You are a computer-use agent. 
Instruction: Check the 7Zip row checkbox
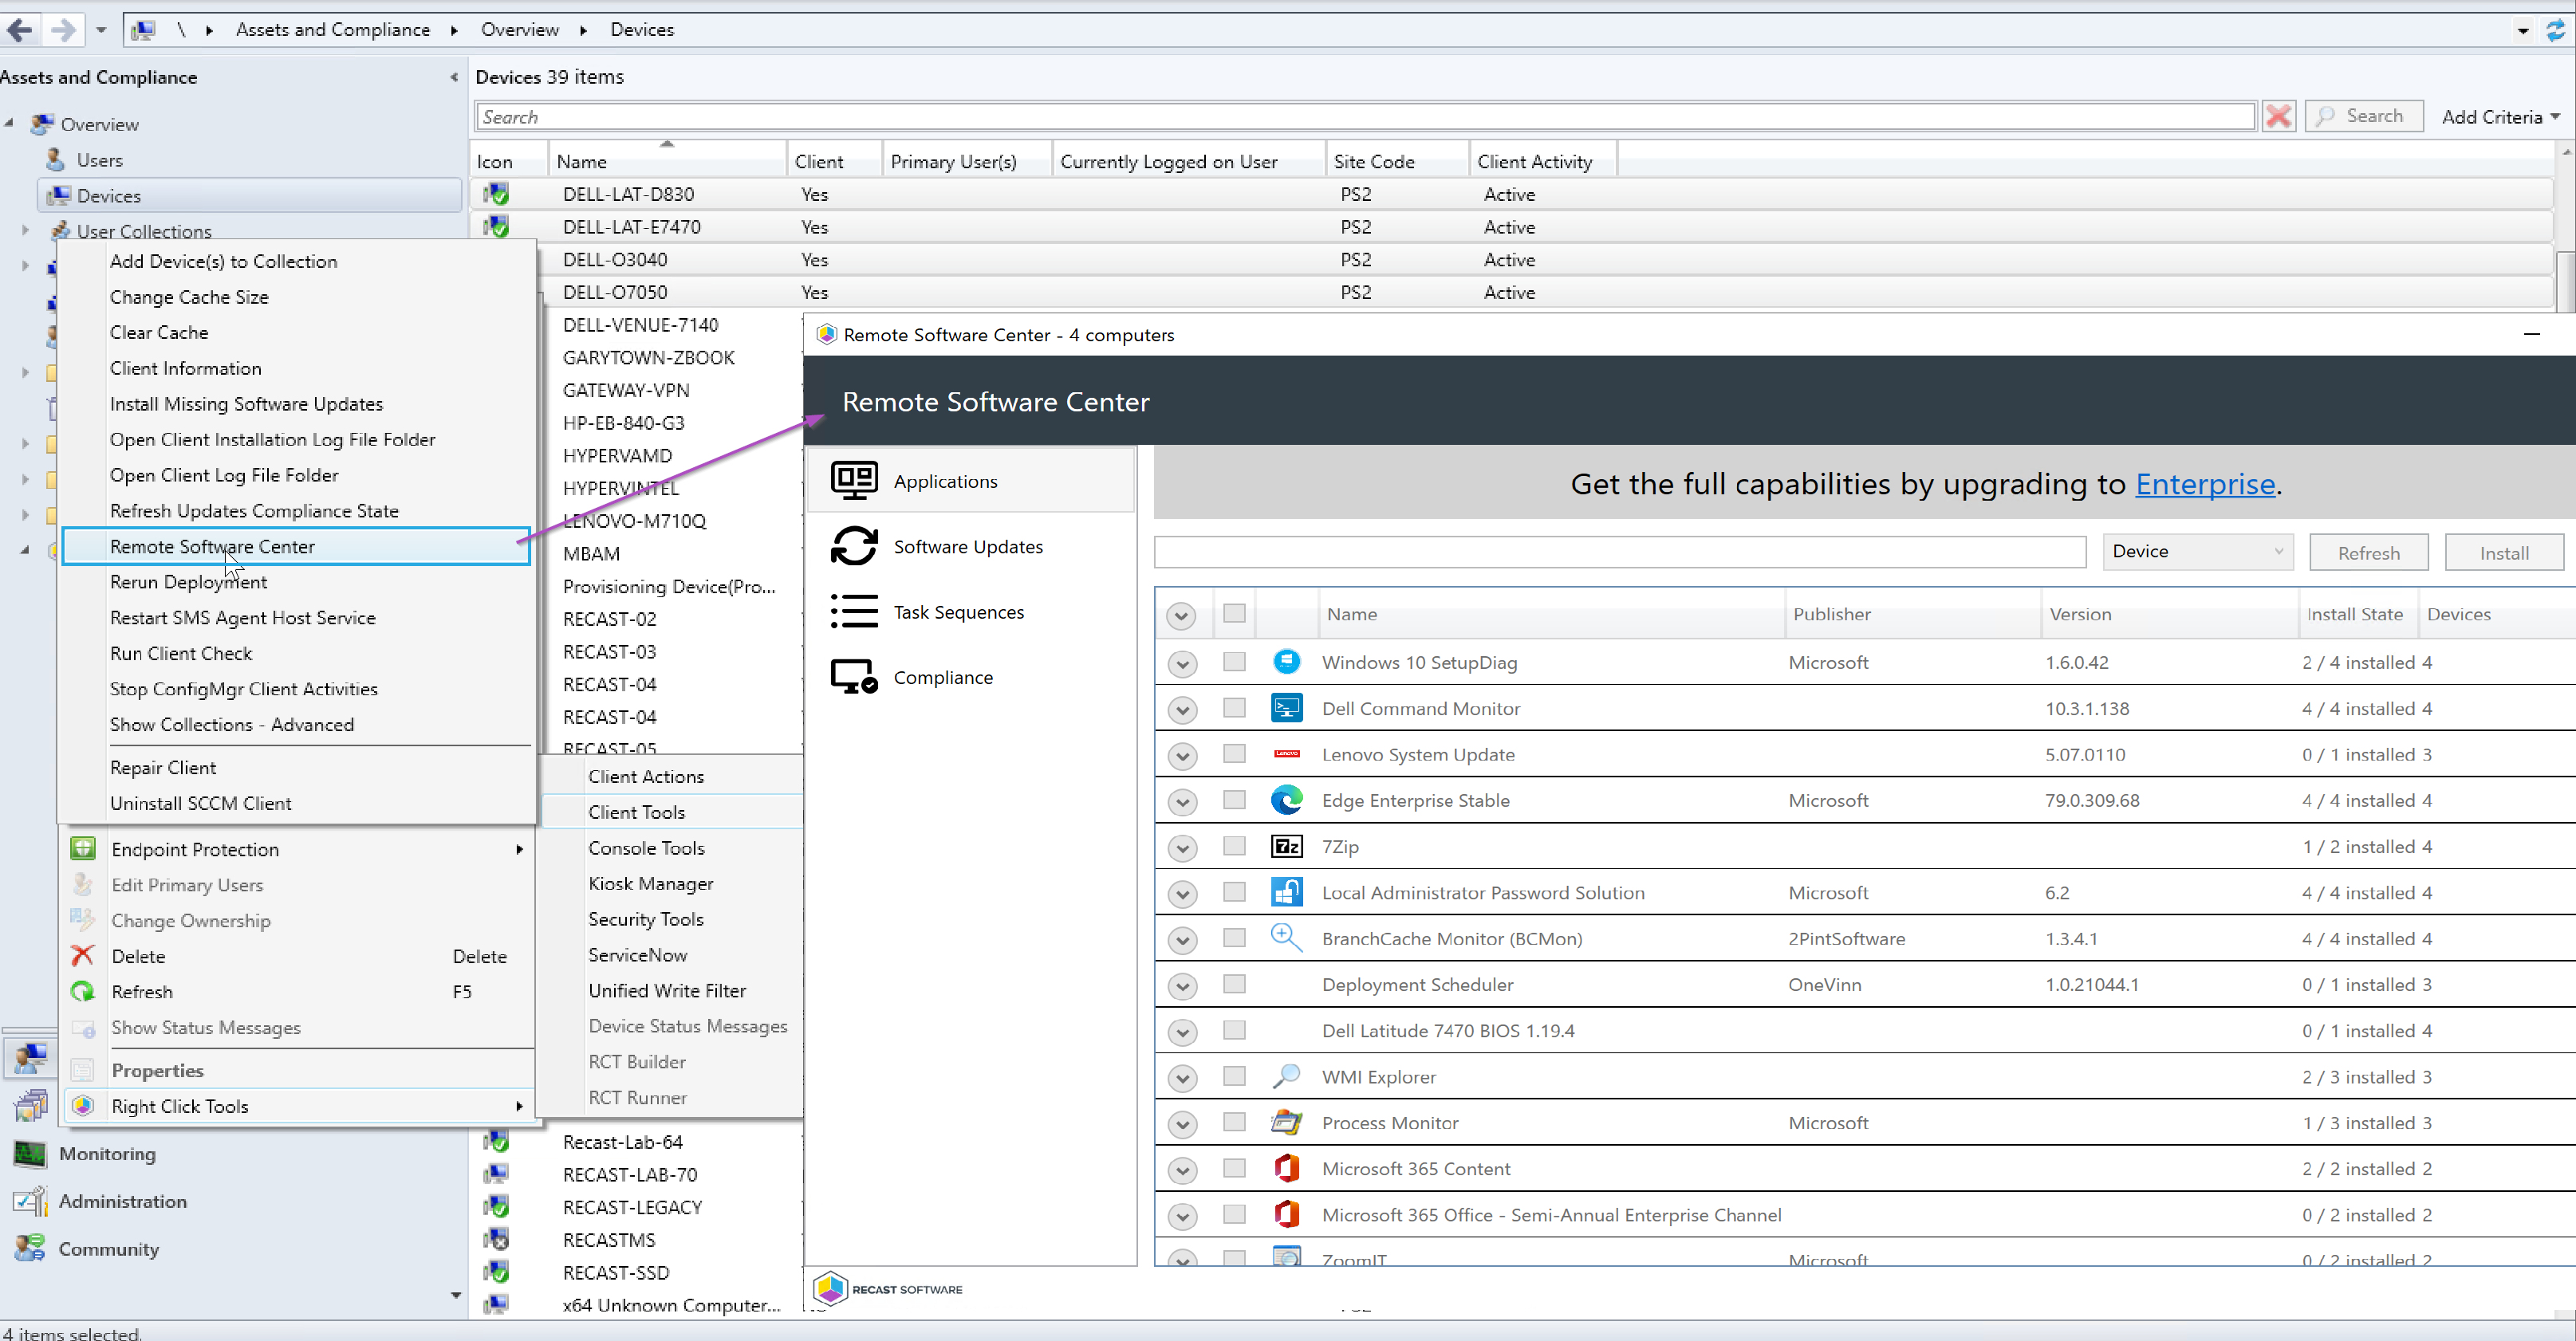(1234, 846)
